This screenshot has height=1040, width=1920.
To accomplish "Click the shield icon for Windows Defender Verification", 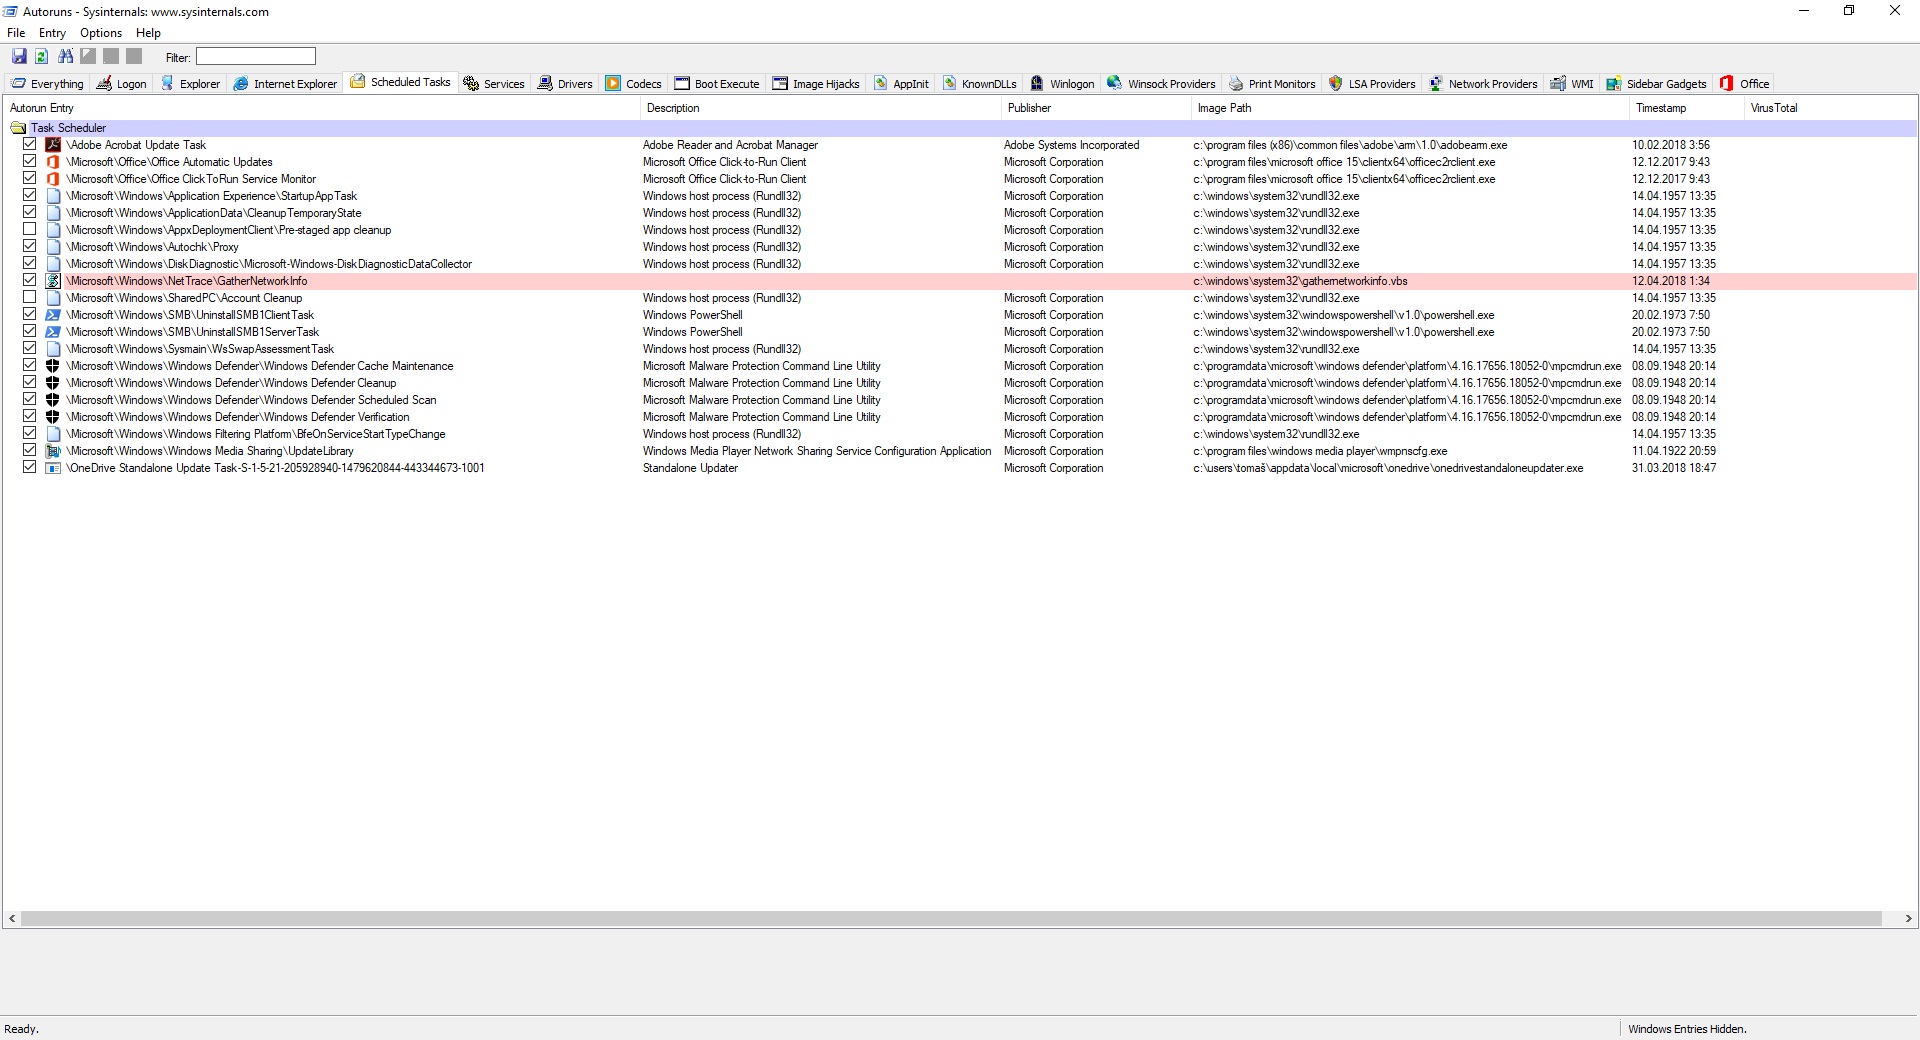I will click(x=53, y=417).
